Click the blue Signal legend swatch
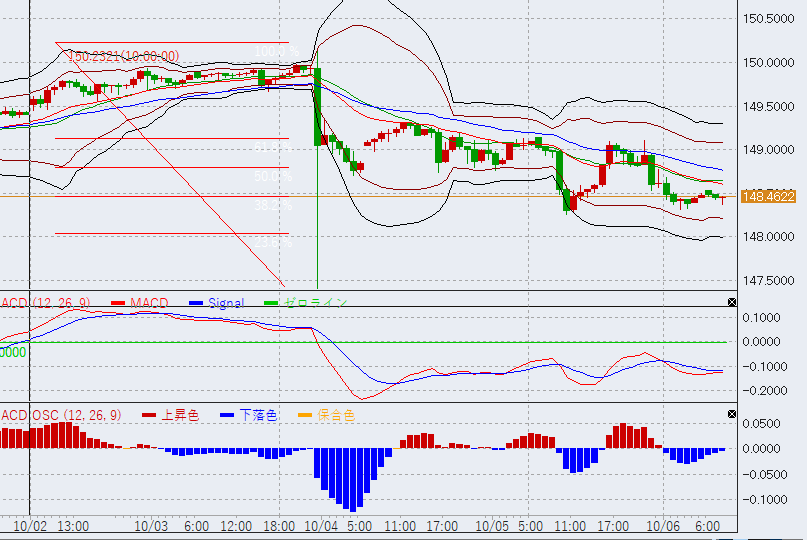Image resolution: width=807 pixels, height=540 pixels. 194,303
